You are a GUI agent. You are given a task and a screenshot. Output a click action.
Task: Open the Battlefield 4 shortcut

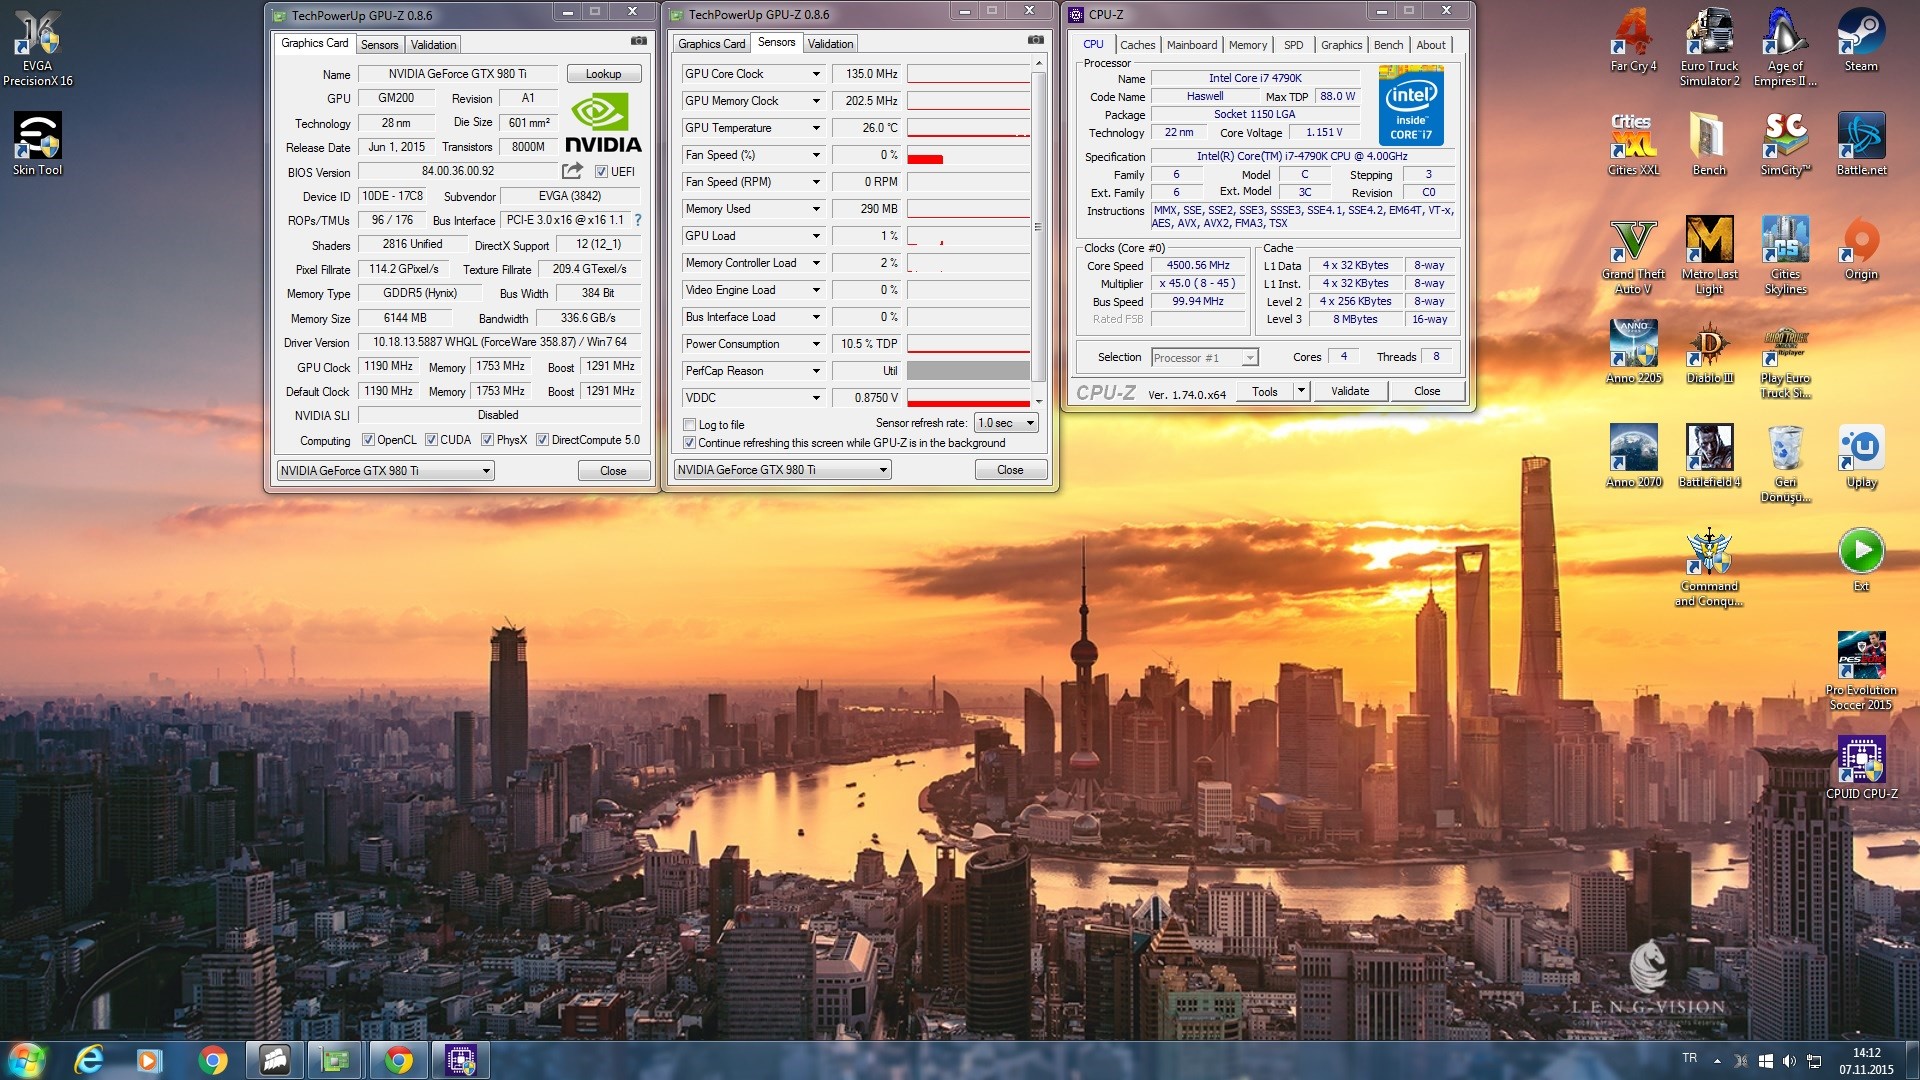click(x=1709, y=456)
